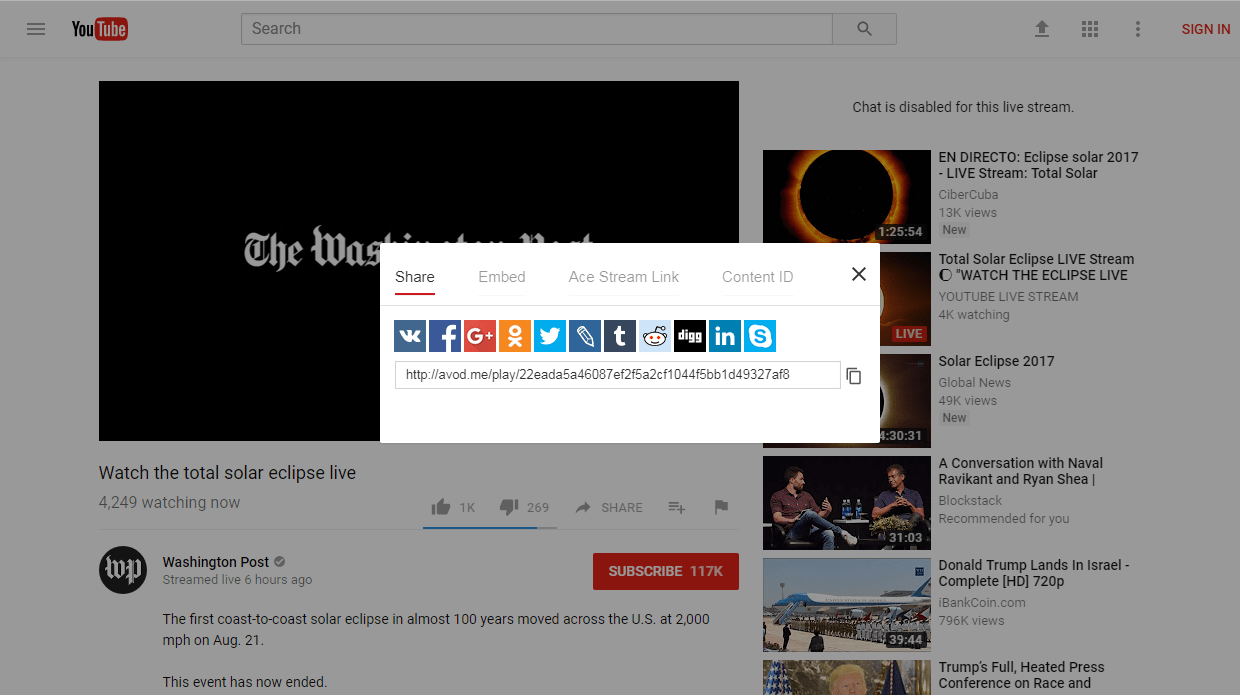Click the CiberCuba channel name

click(968, 195)
